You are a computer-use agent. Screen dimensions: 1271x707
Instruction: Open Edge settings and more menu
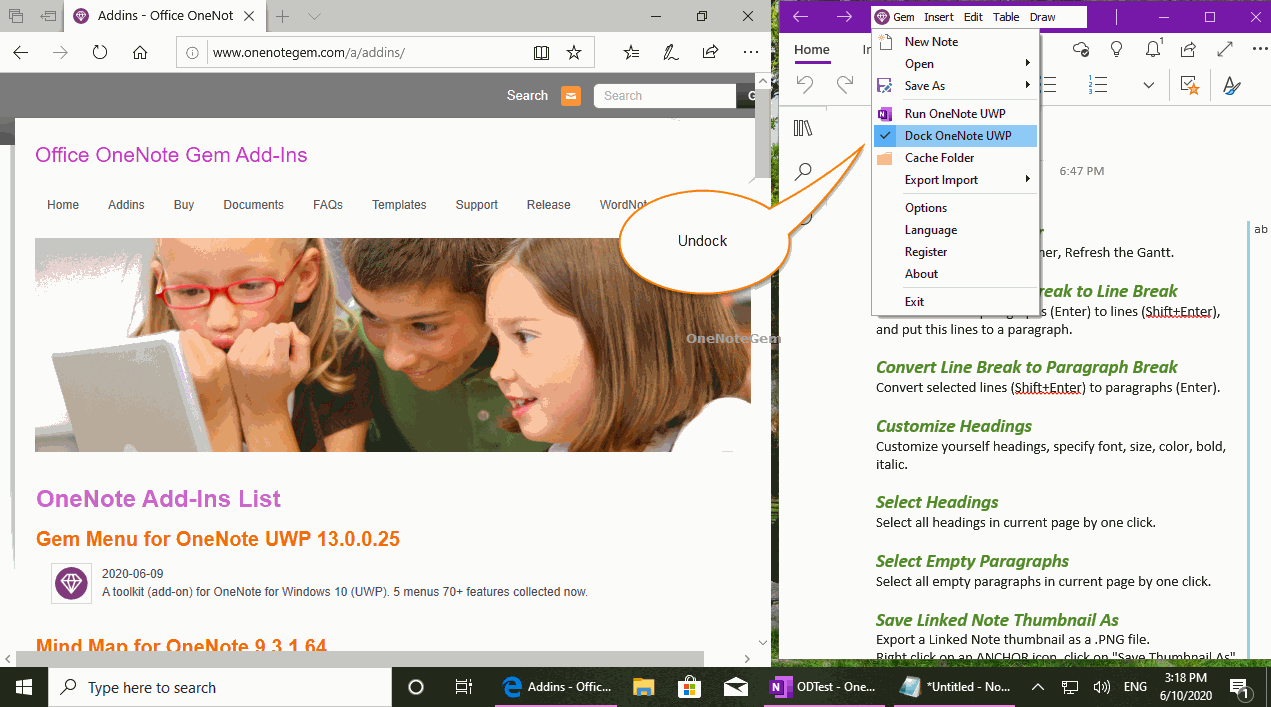tap(751, 52)
